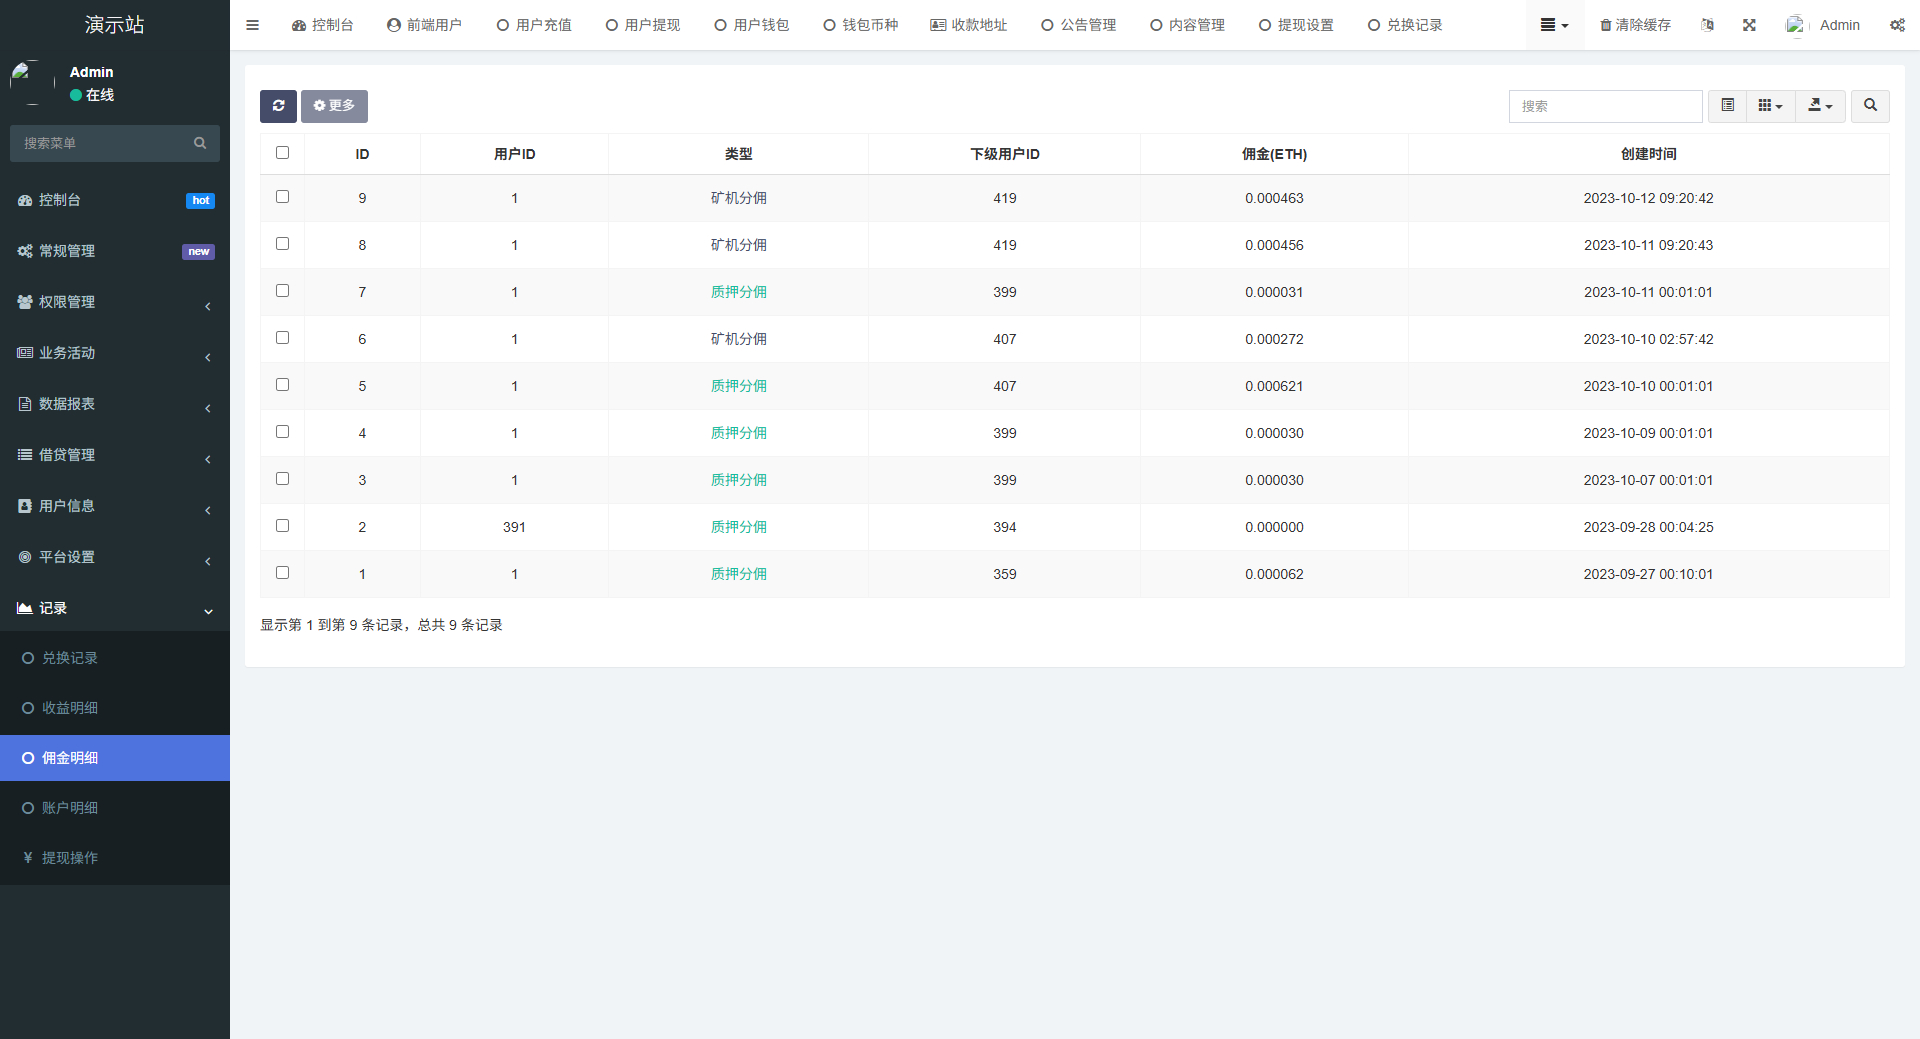This screenshot has height=1039, width=1920.
Task: Click the 更多 button above the table
Action: [x=333, y=106]
